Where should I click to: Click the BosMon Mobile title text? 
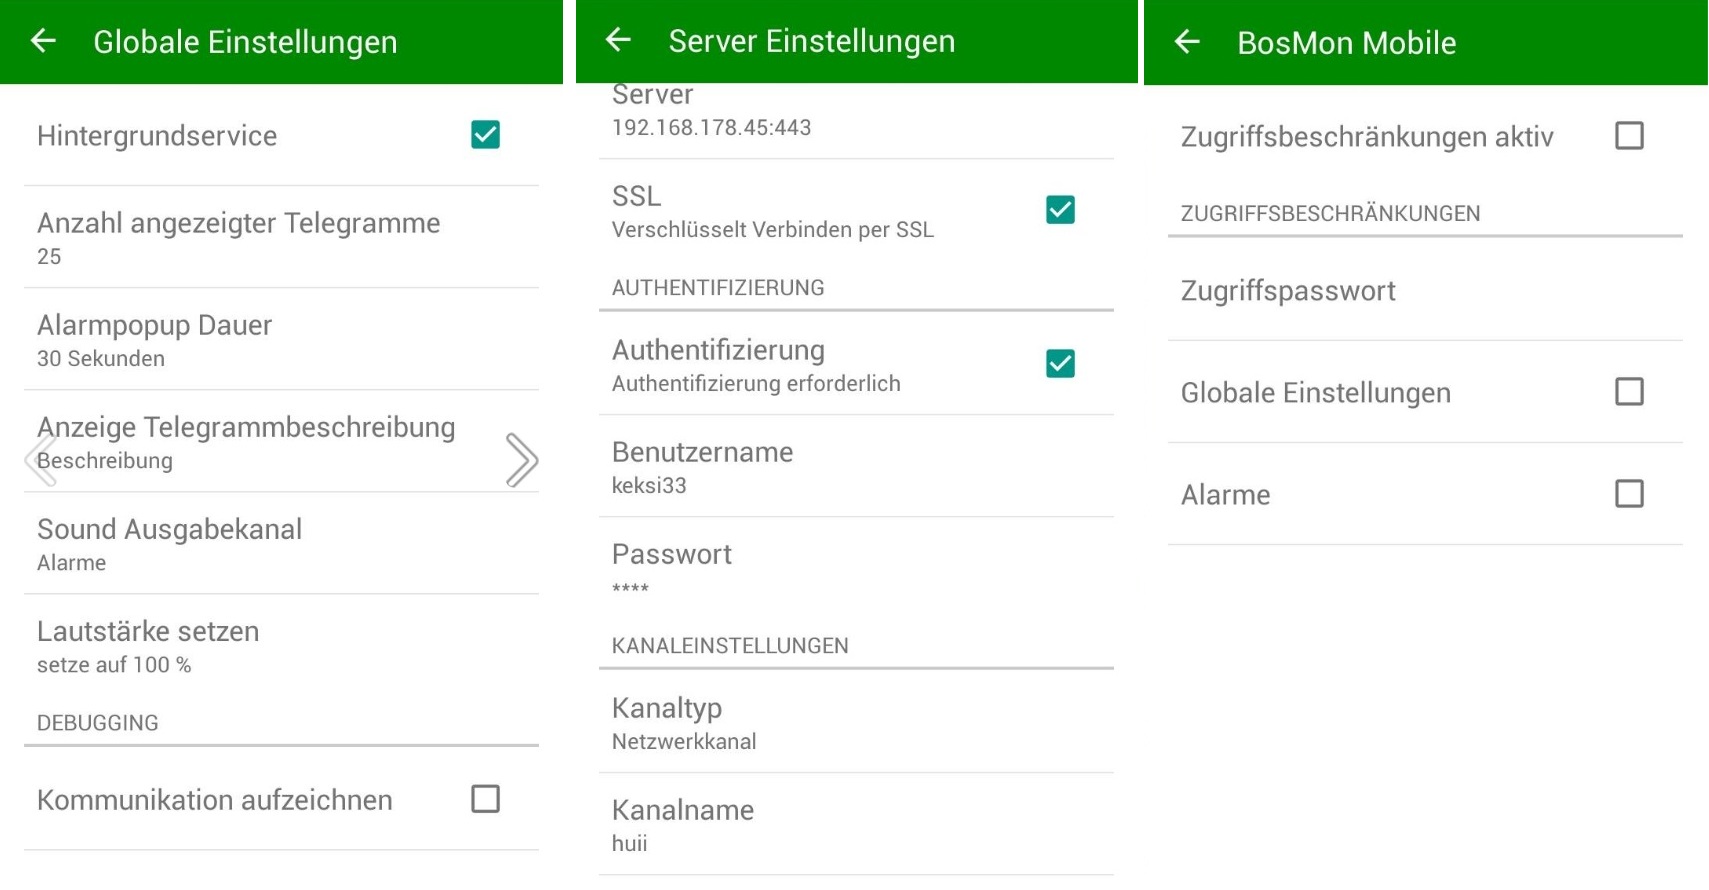[x=1346, y=43]
